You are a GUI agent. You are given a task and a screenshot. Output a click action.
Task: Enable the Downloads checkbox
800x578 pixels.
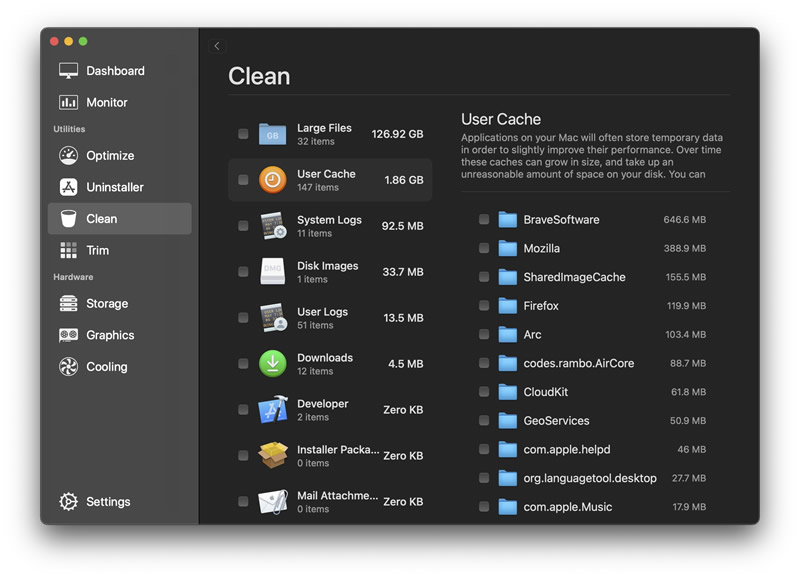click(243, 363)
